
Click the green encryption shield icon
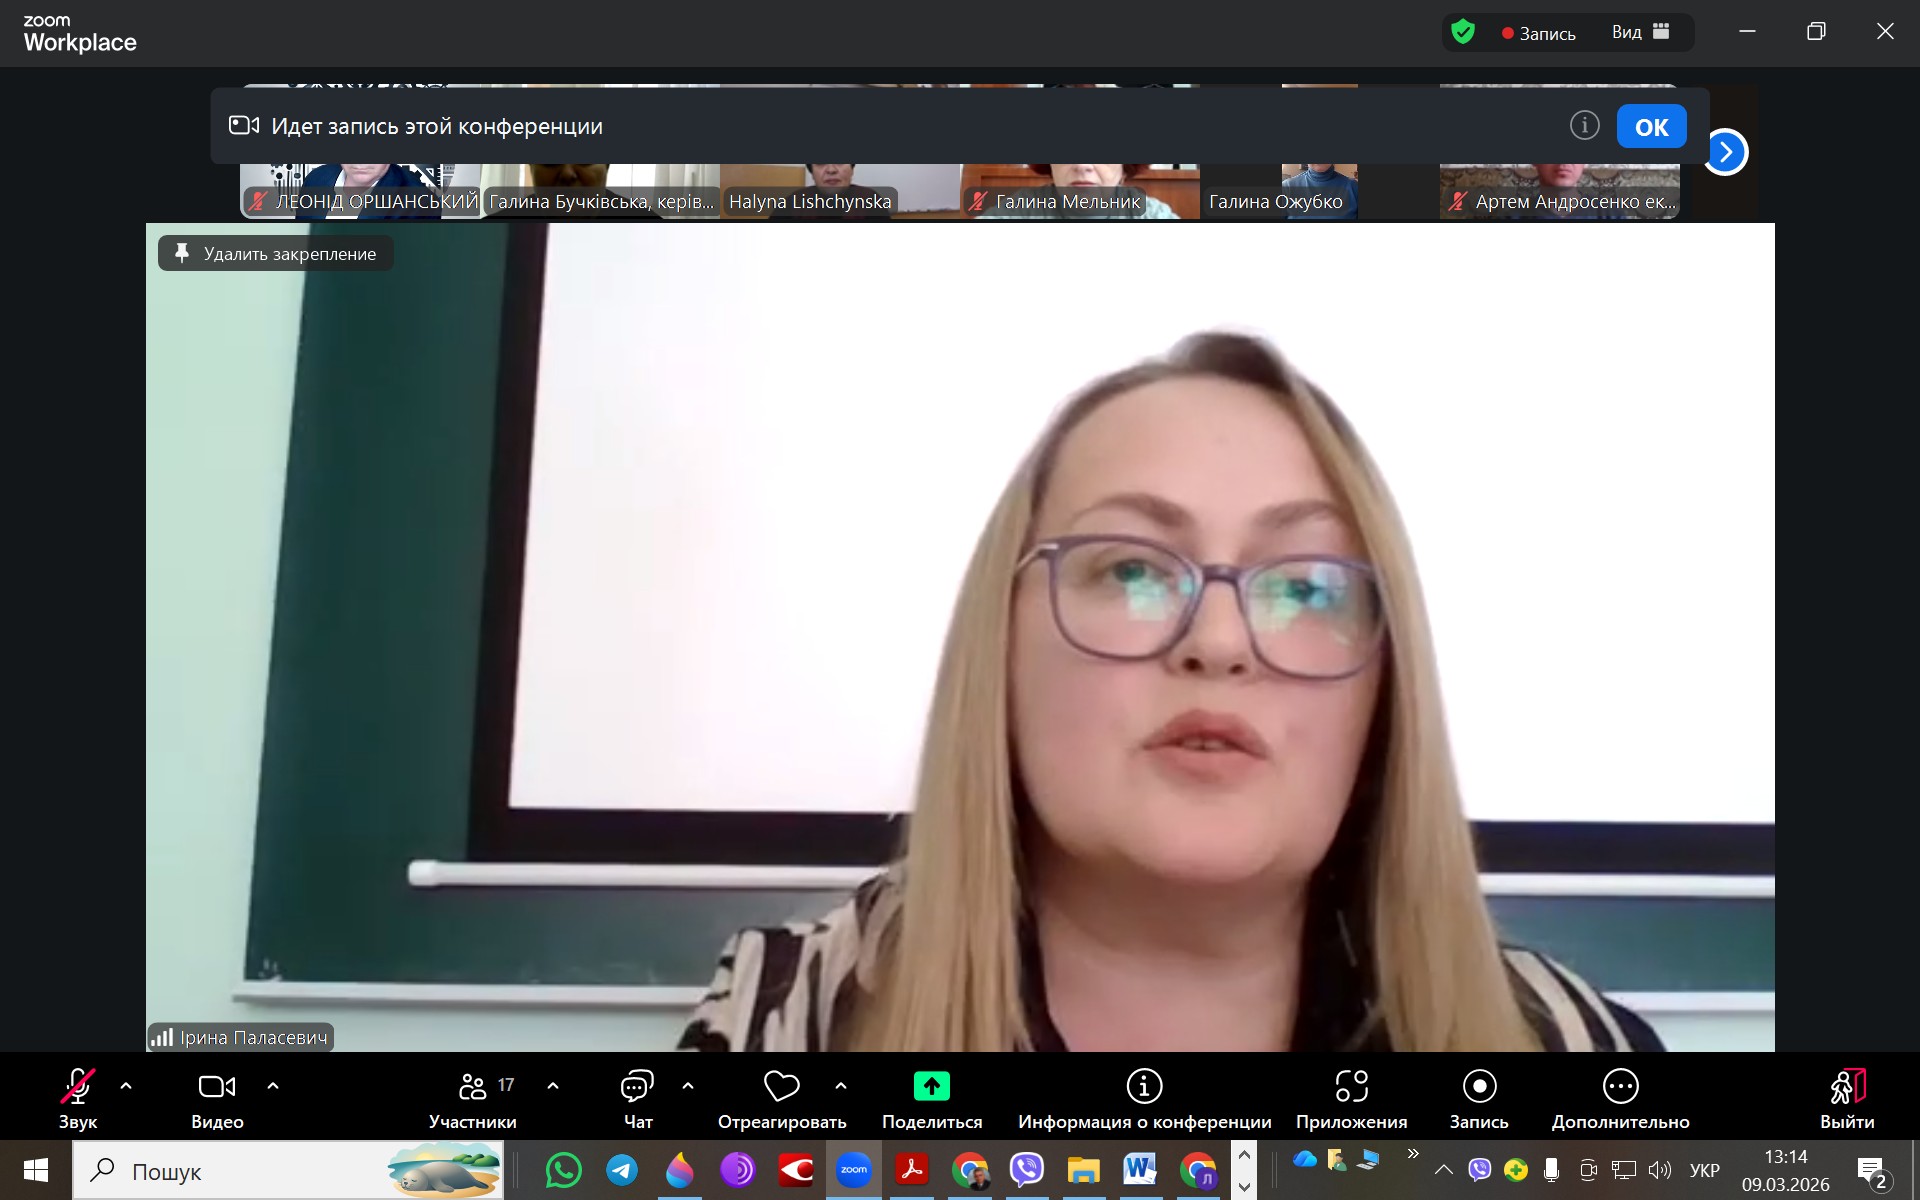[1463, 32]
